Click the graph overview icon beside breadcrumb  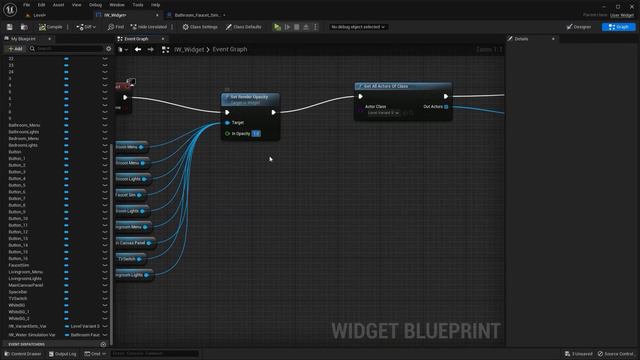pos(165,49)
